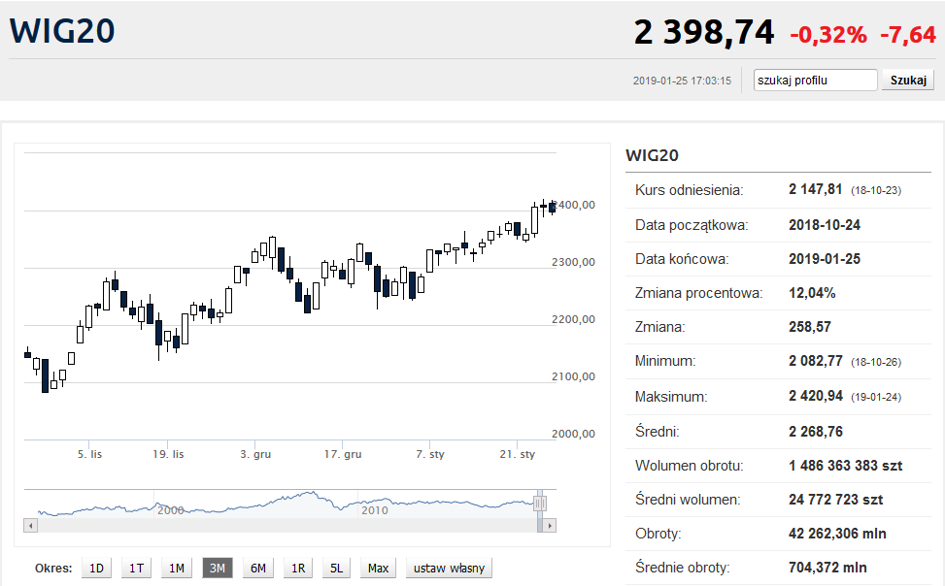Click the last candlestick on the chart
945x586 pixels.
(x=552, y=207)
